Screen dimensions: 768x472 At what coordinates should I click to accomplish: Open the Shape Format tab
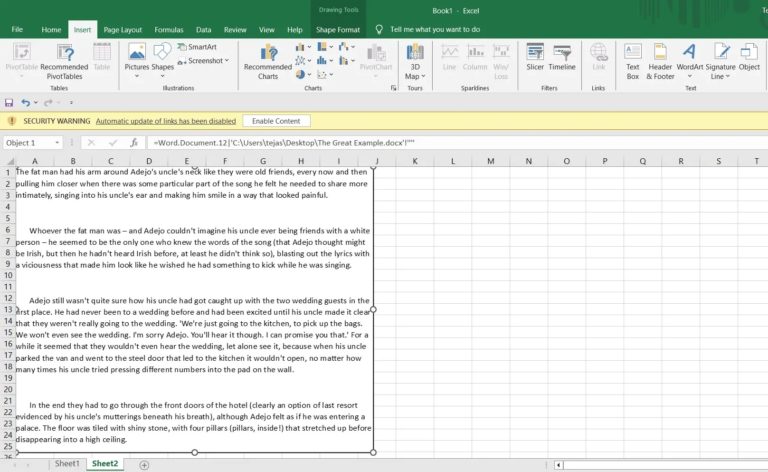[338, 30]
